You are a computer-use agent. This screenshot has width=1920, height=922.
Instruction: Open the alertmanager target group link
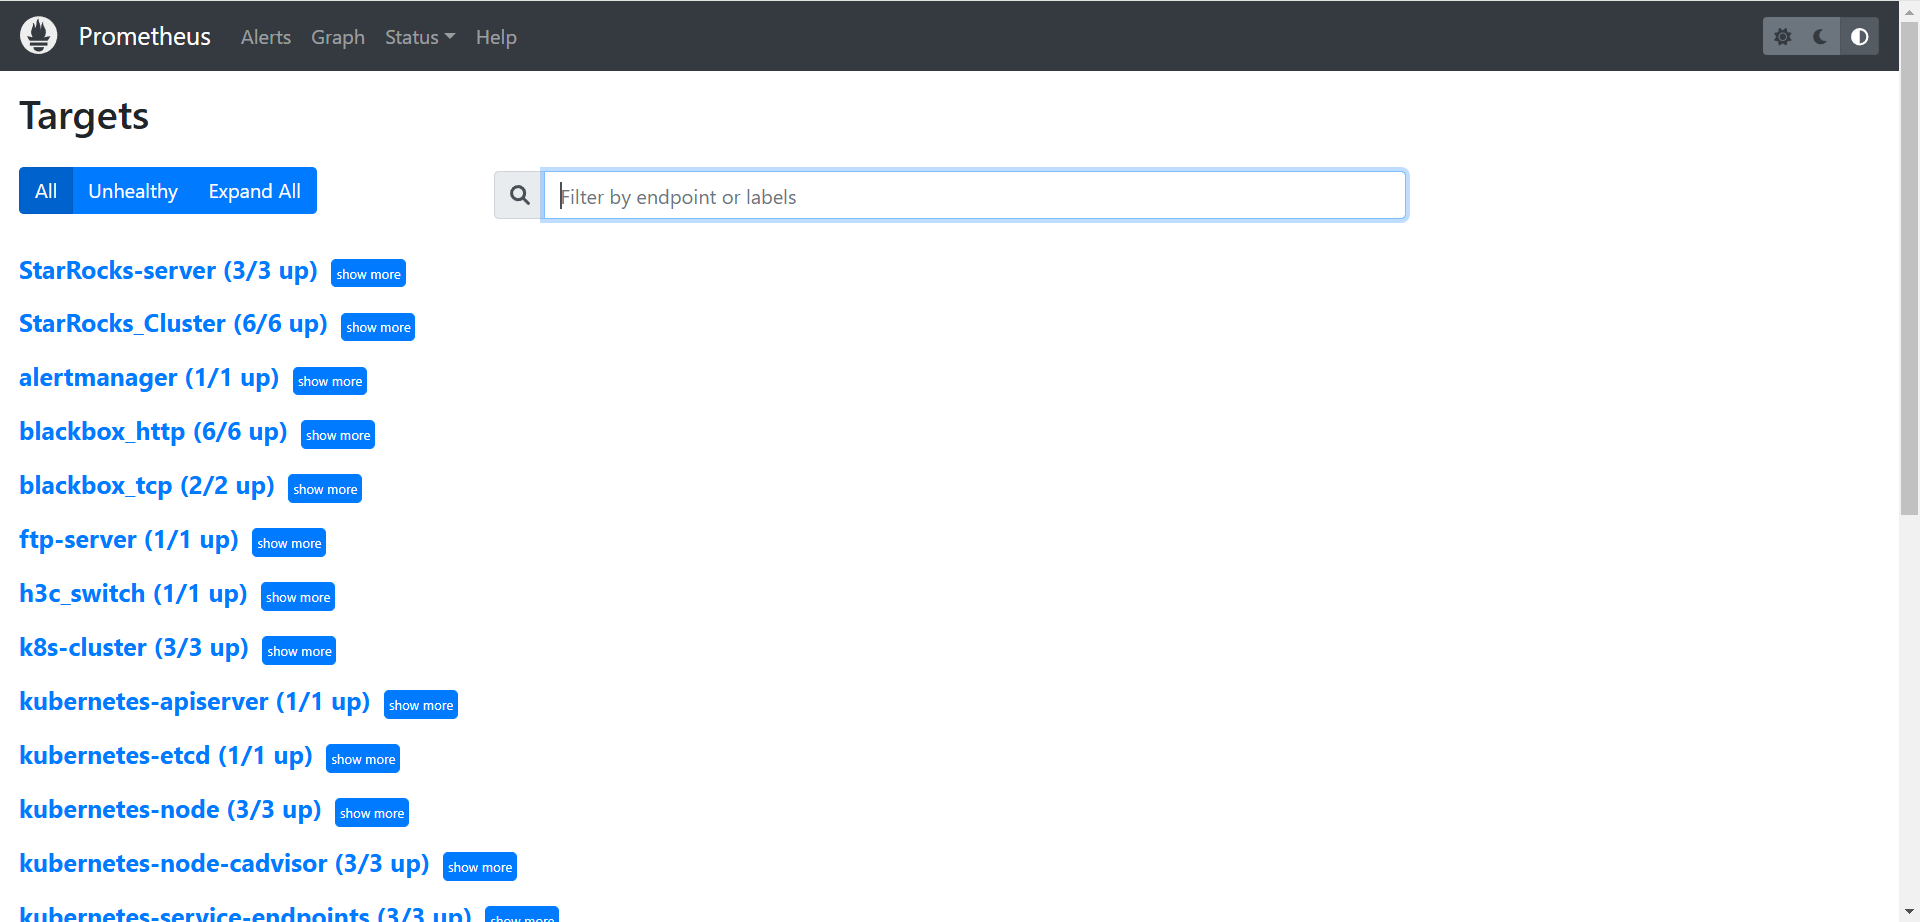[x=149, y=378]
